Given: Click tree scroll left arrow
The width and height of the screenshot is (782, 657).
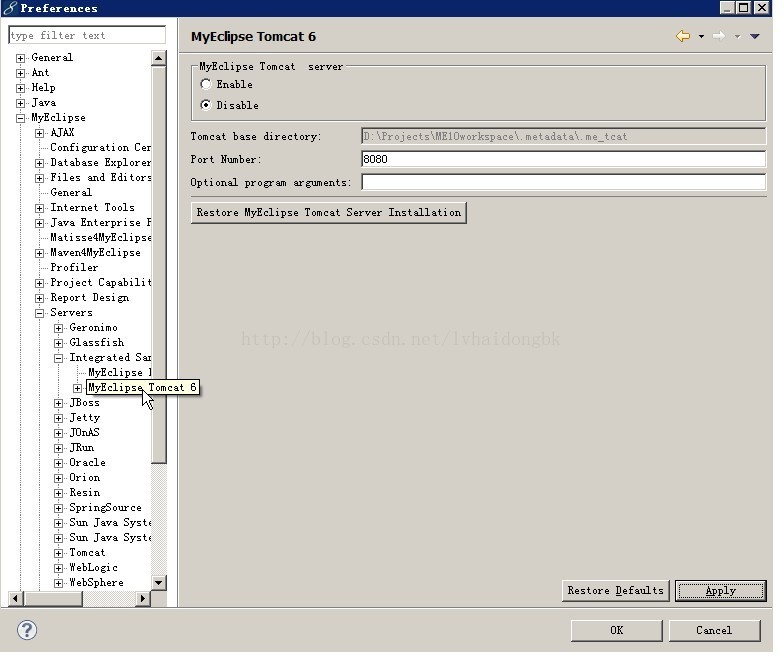Looking at the screenshot, I should tap(15, 598).
